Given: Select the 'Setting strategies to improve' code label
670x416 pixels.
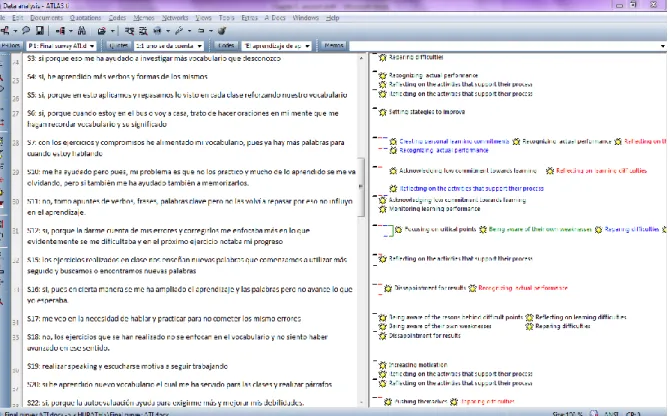Looking at the screenshot, I should click(x=426, y=112).
